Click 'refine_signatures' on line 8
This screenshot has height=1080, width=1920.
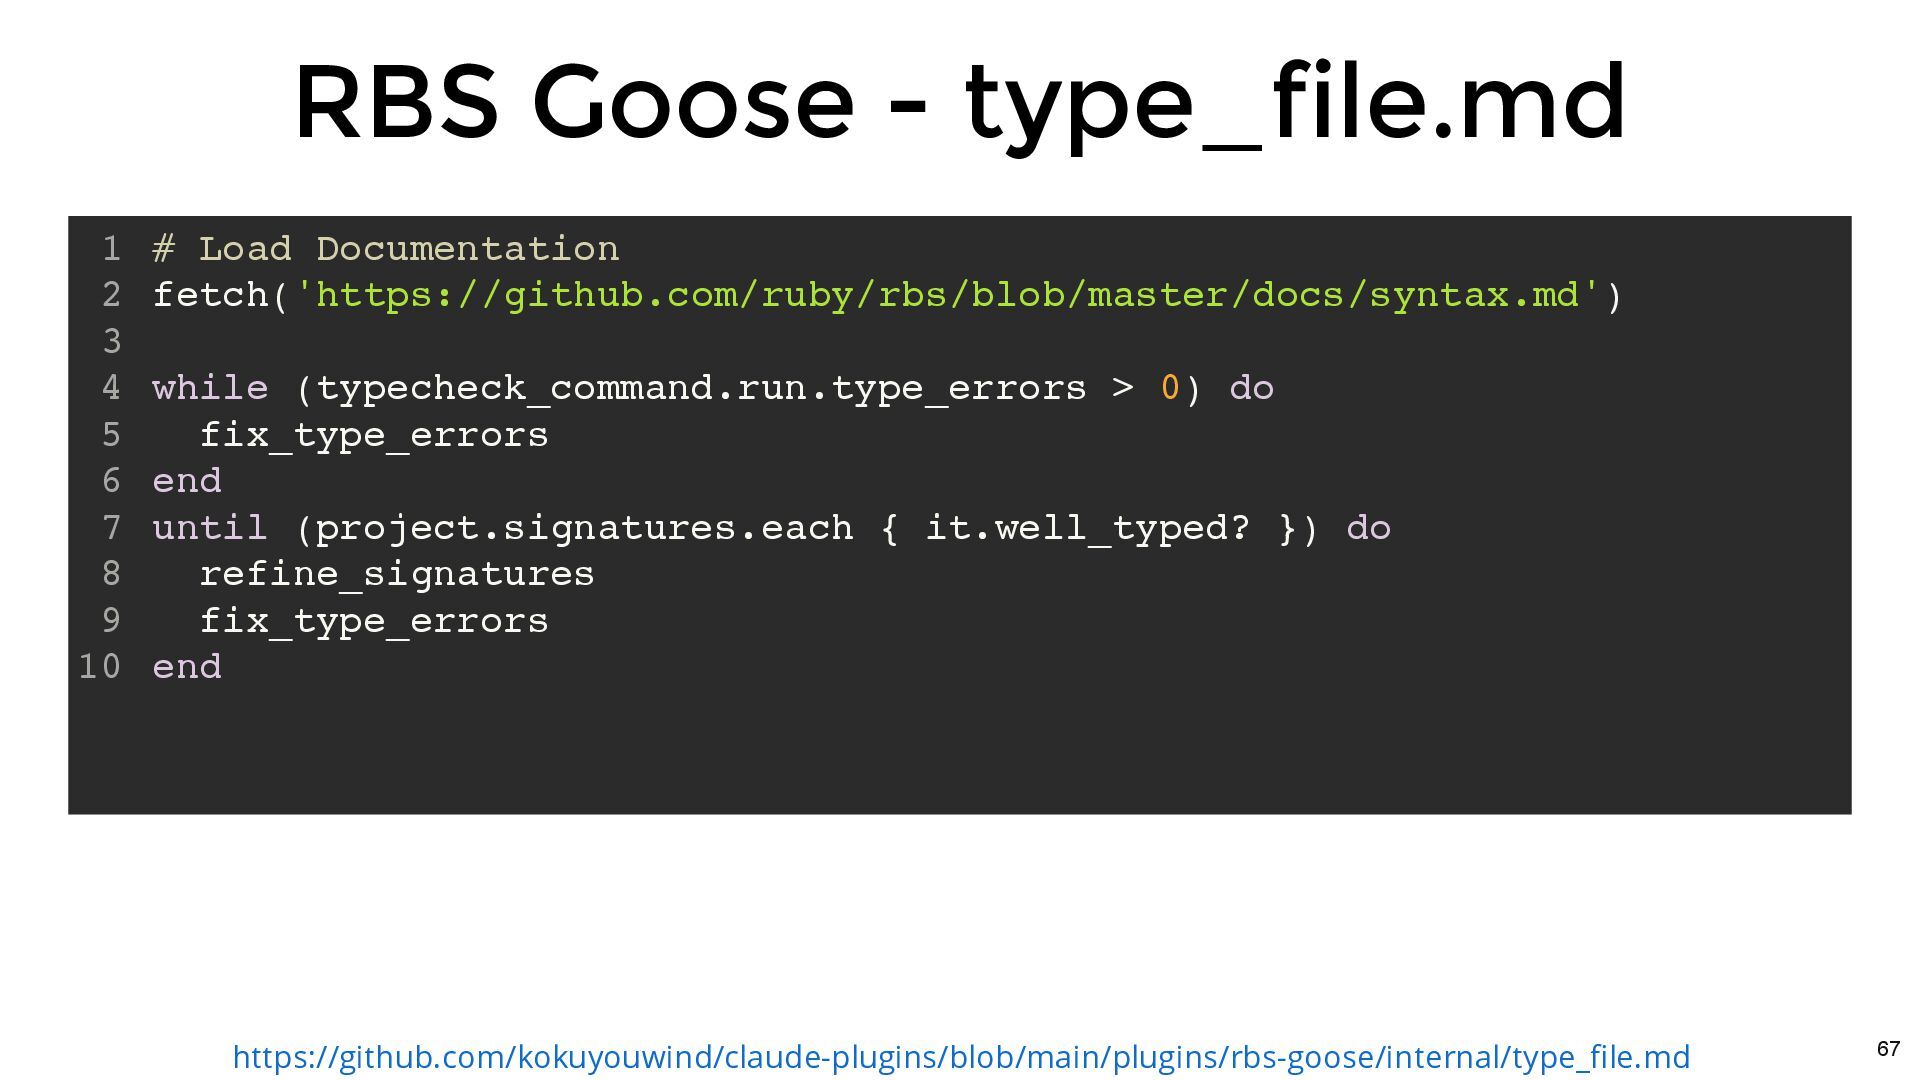397,574
